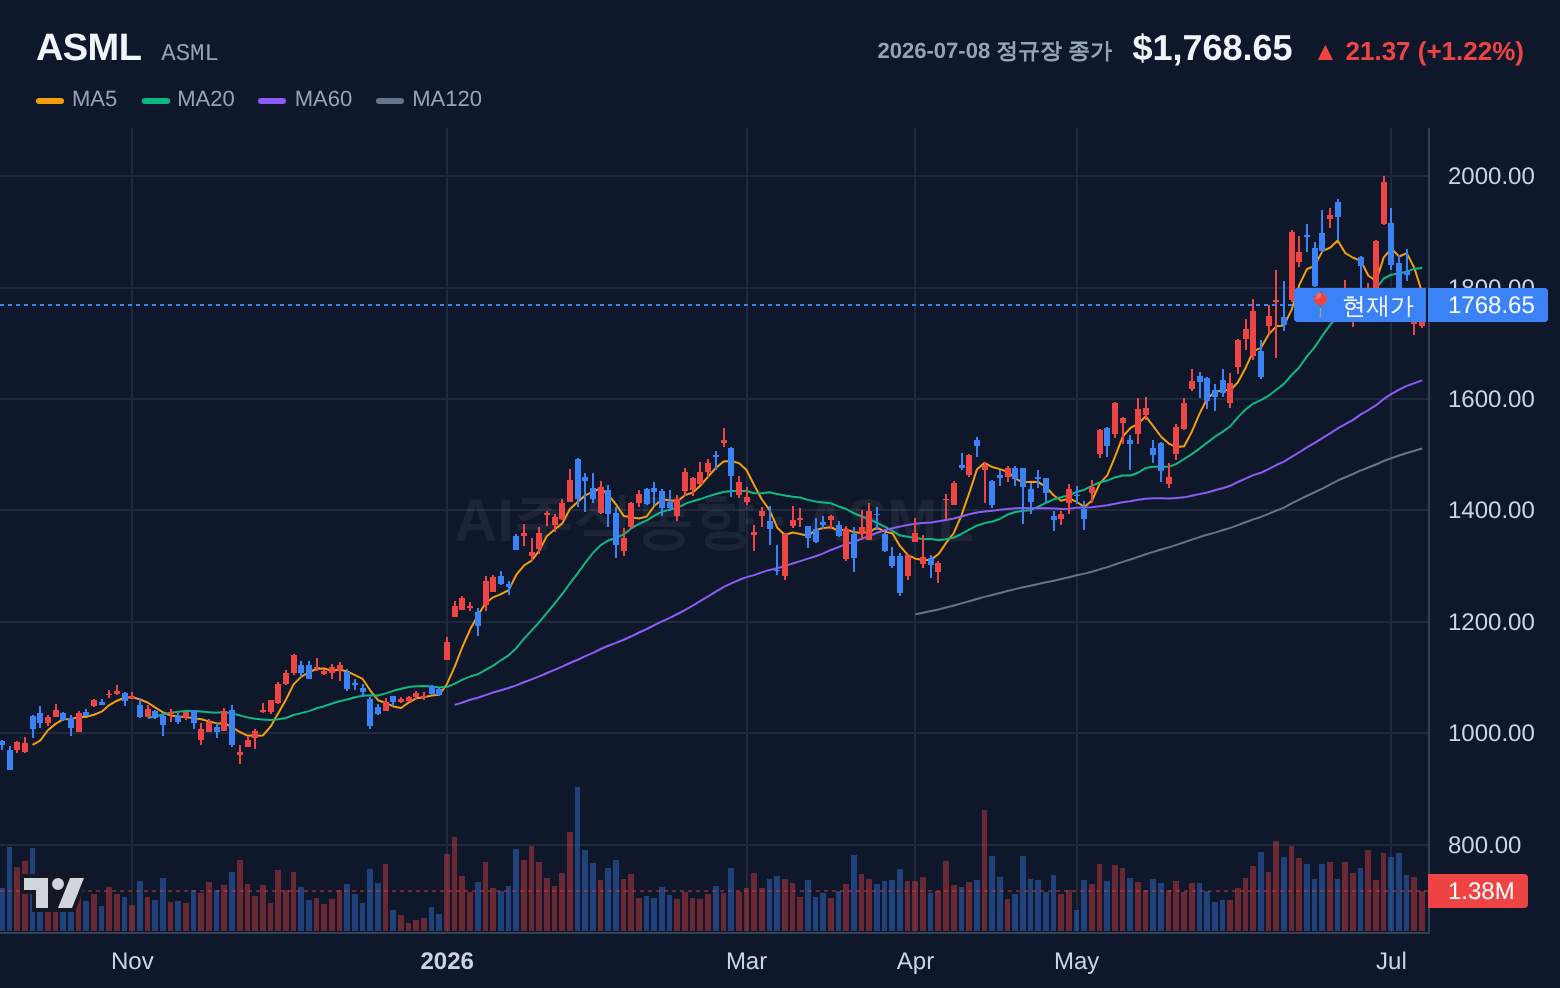
Task: Click the gray MA120 color swatch
Action: click(390, 100)
